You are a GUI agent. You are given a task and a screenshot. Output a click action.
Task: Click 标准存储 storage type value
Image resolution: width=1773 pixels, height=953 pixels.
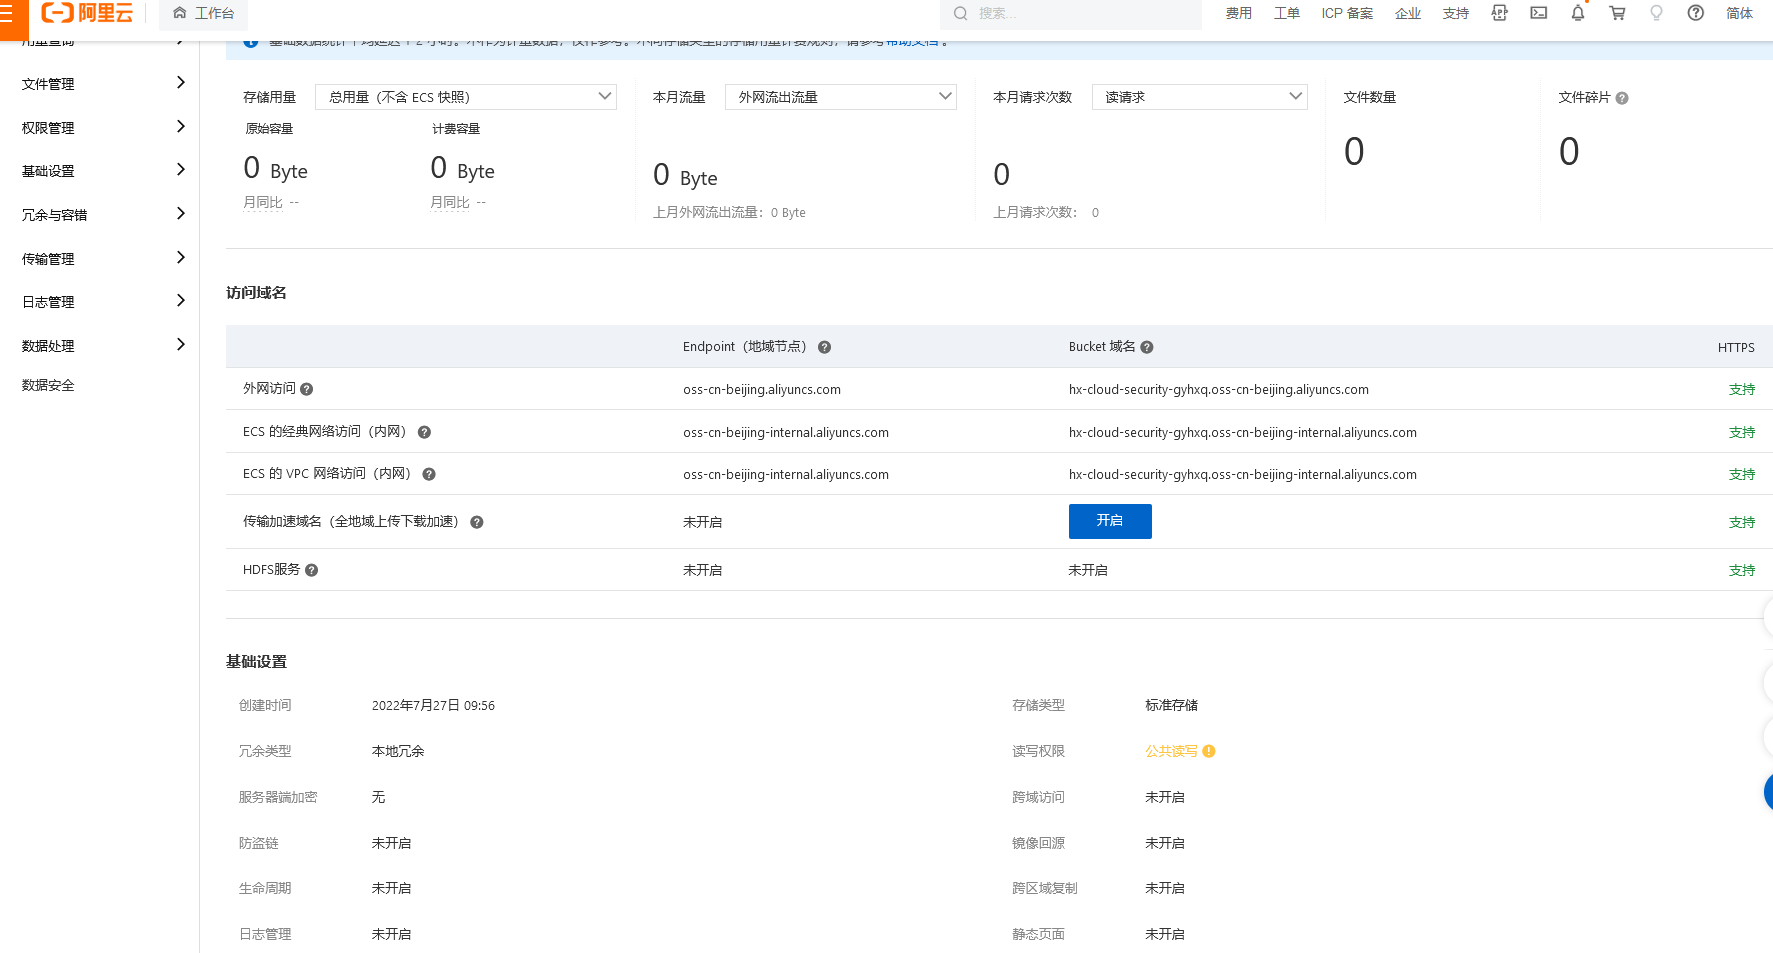point(1171,705)
